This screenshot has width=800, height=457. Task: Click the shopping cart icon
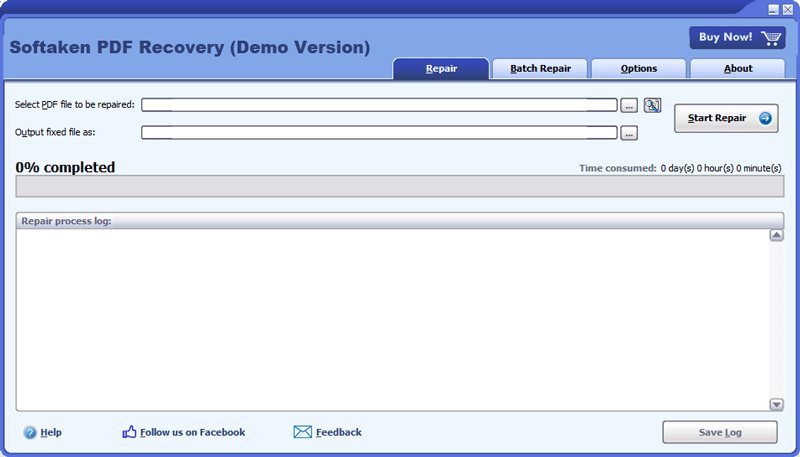coord(771,38)
